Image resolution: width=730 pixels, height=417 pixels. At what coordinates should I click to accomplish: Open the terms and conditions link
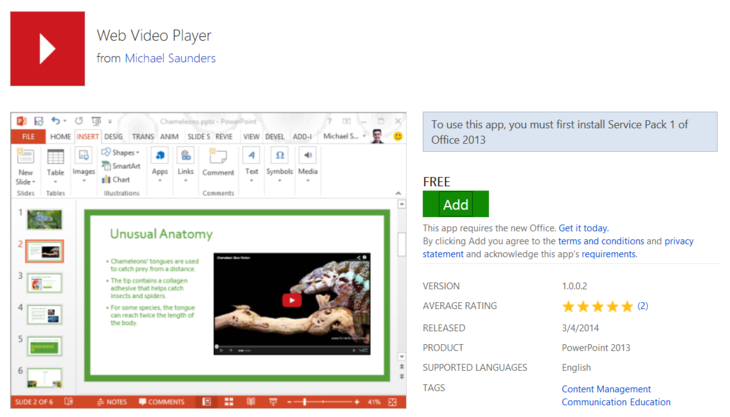(x=601, y=241)
